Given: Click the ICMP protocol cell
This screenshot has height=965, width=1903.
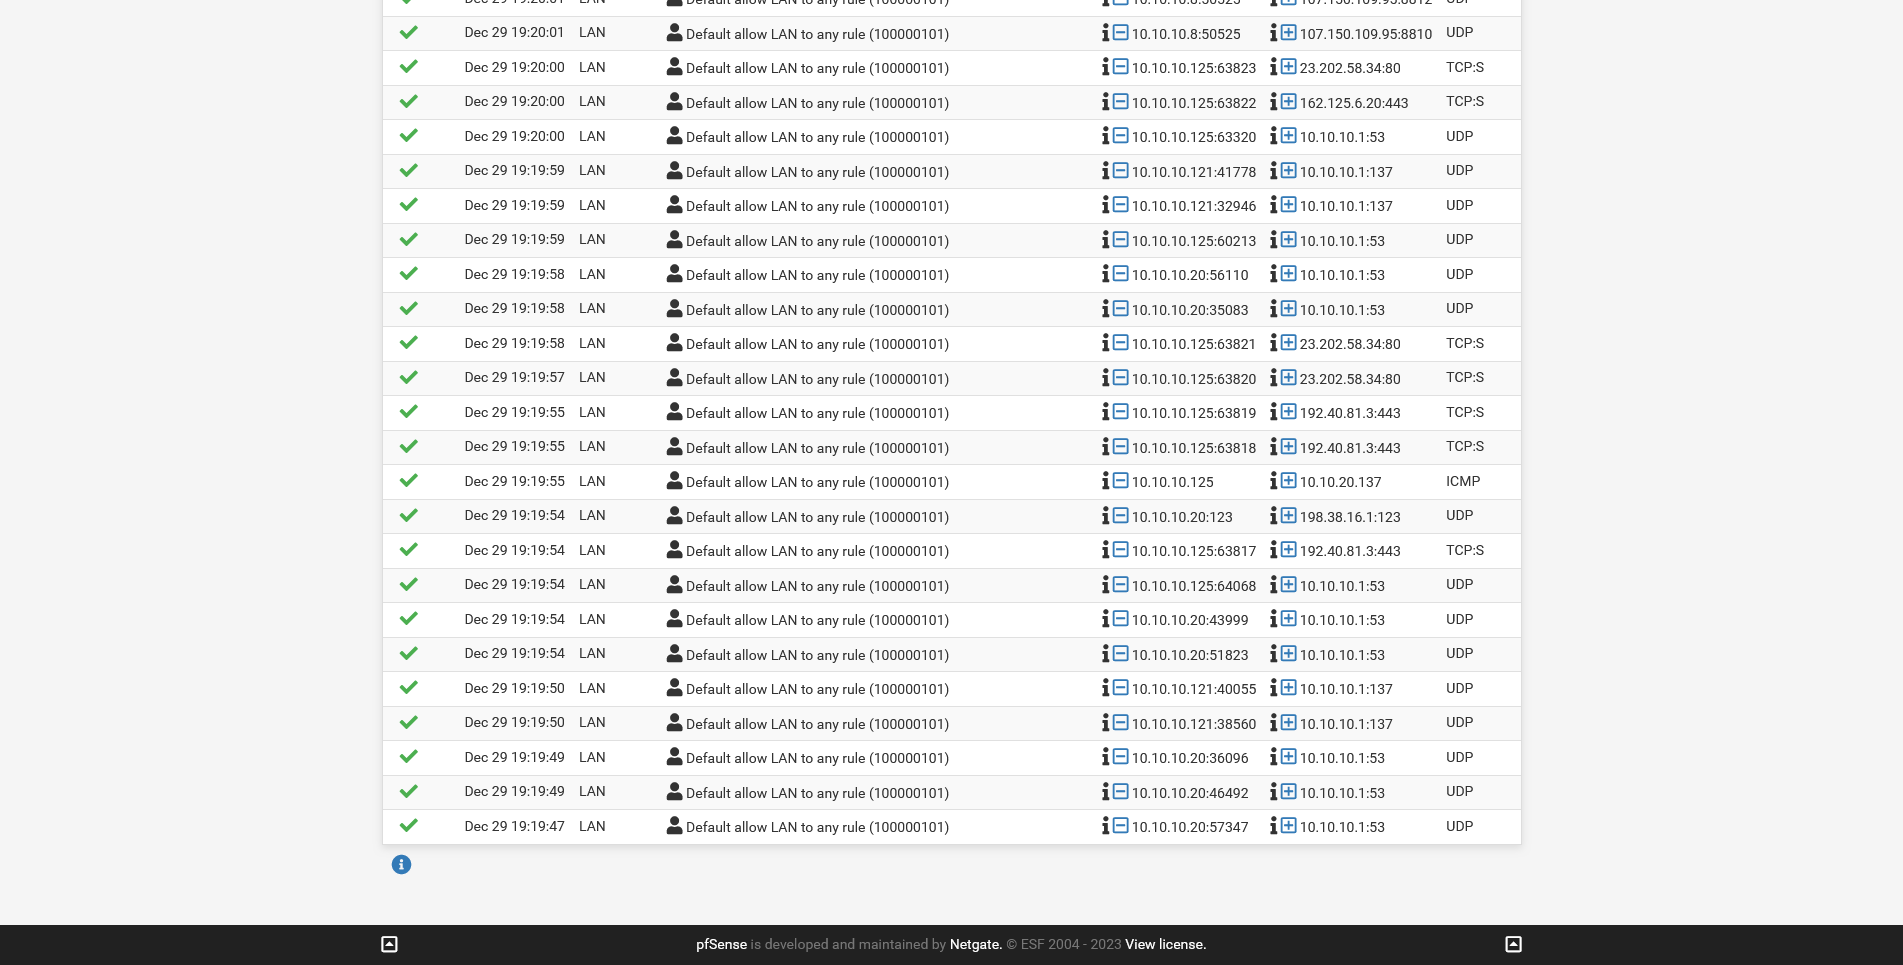Looking at the screenshot, I should (x=1463, y=481).
